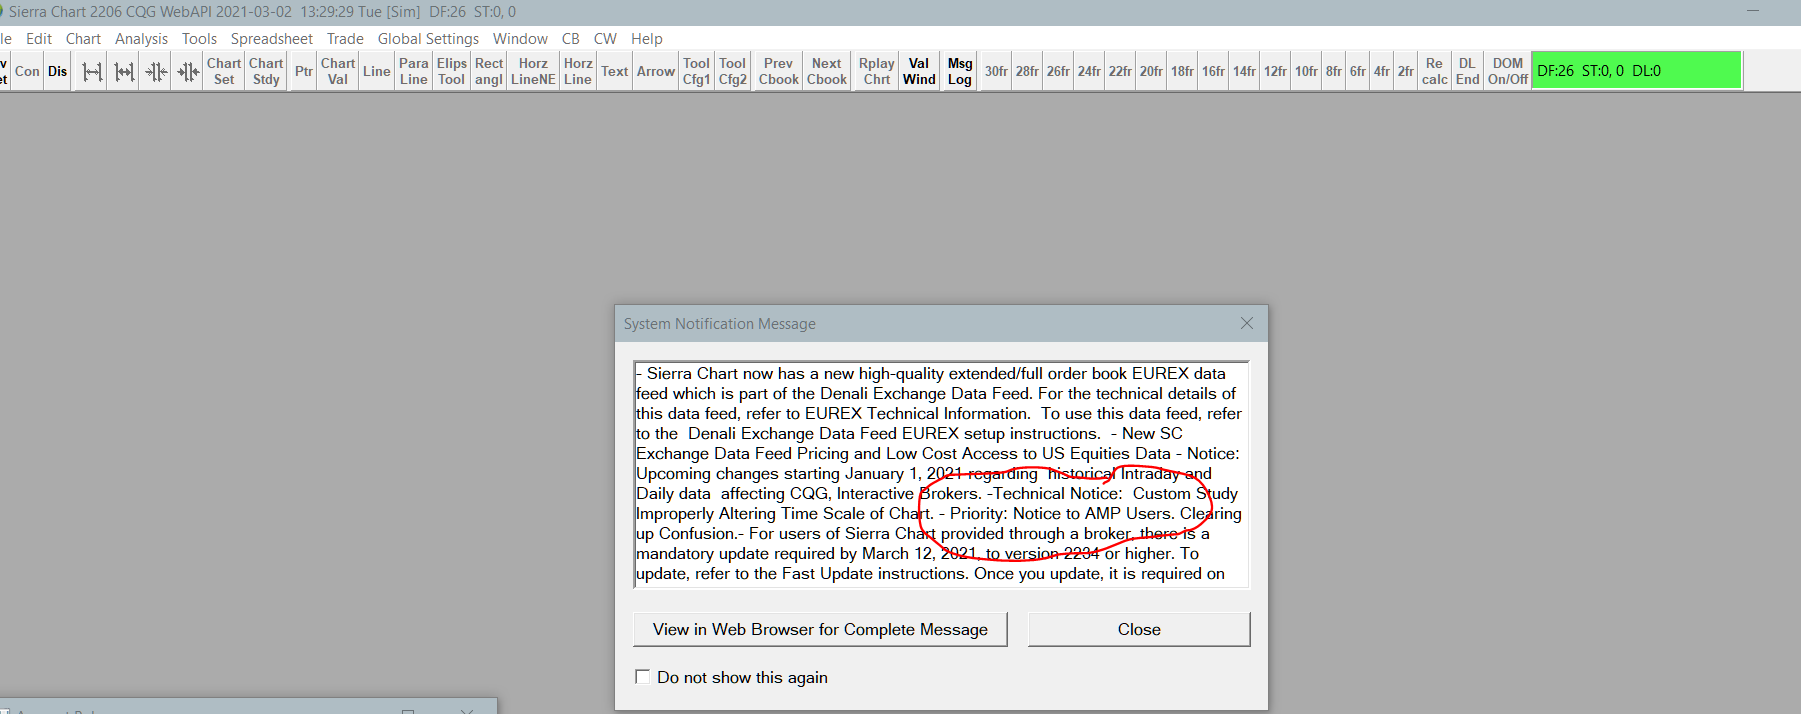Click the 24fr toolbar button

pos(1089,71)
